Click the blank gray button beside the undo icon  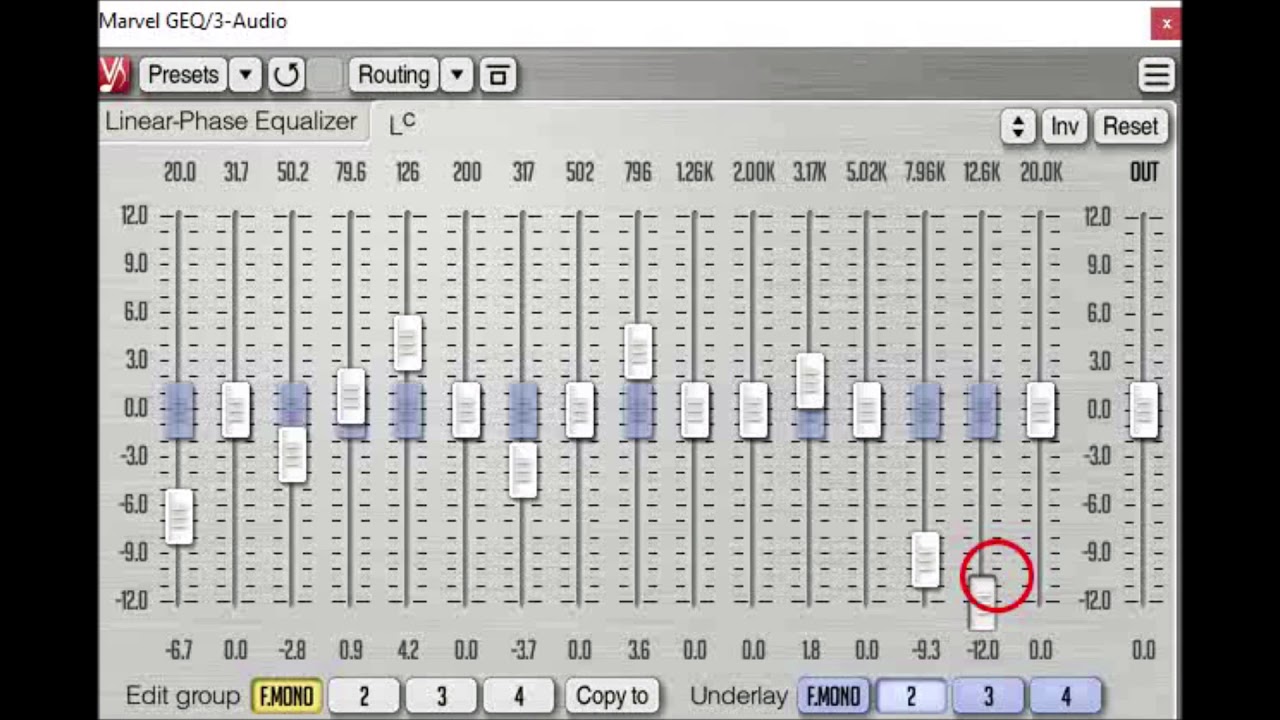point(324,75)
